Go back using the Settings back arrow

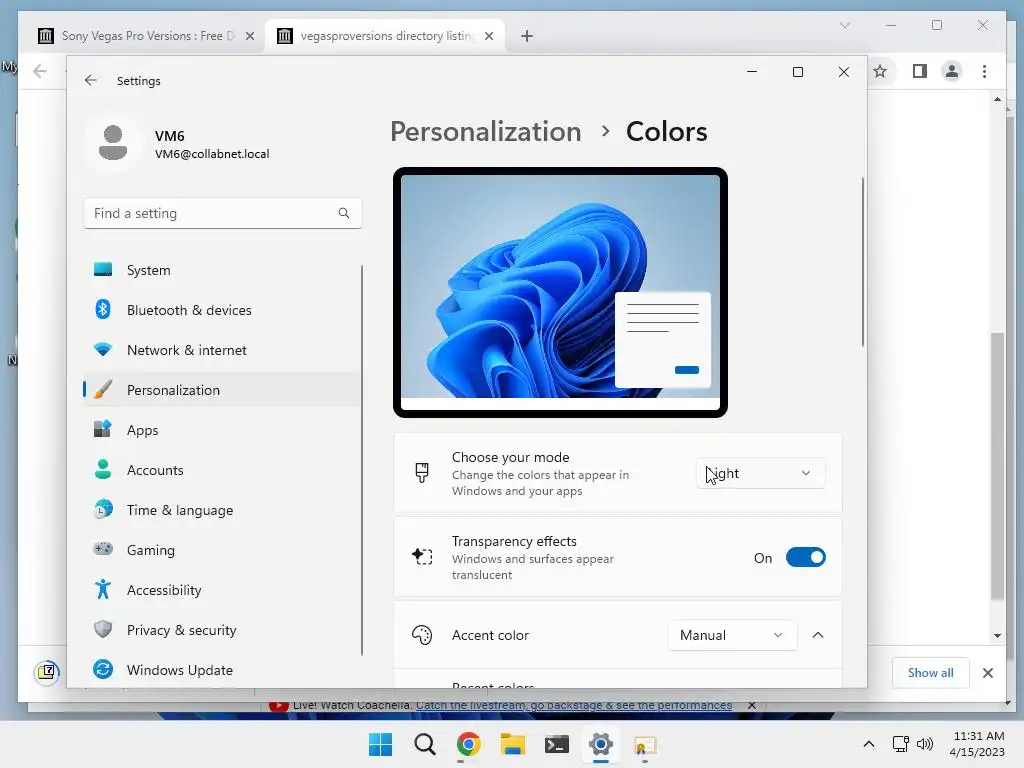[91, 80]
